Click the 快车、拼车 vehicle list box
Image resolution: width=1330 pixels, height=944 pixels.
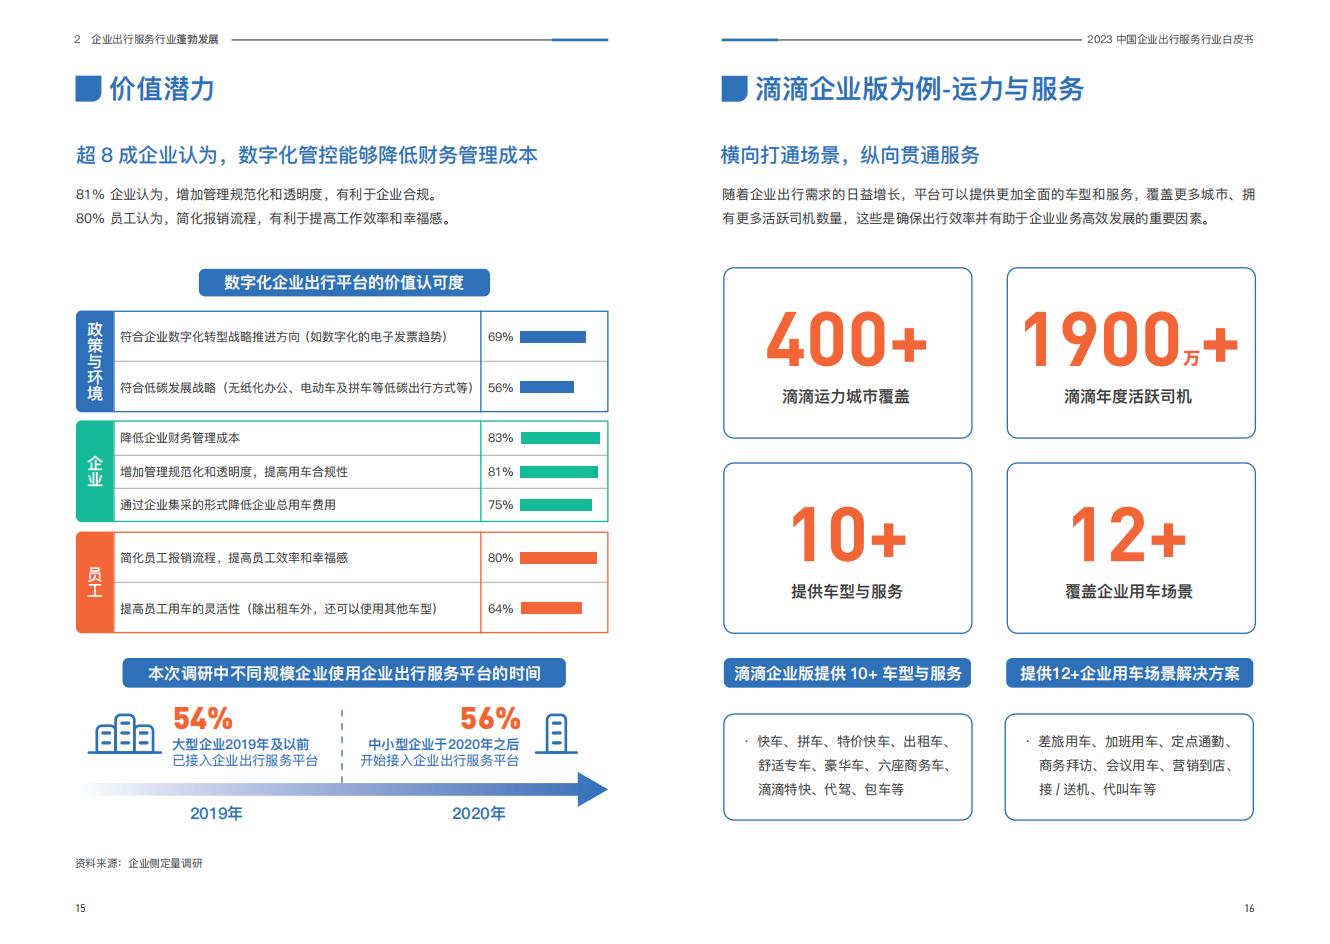pyautogui.click(x=847, y=767)
